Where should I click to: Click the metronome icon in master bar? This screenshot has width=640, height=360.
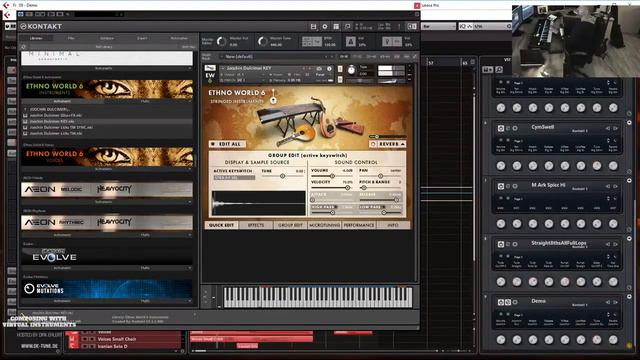coord(351,41)
